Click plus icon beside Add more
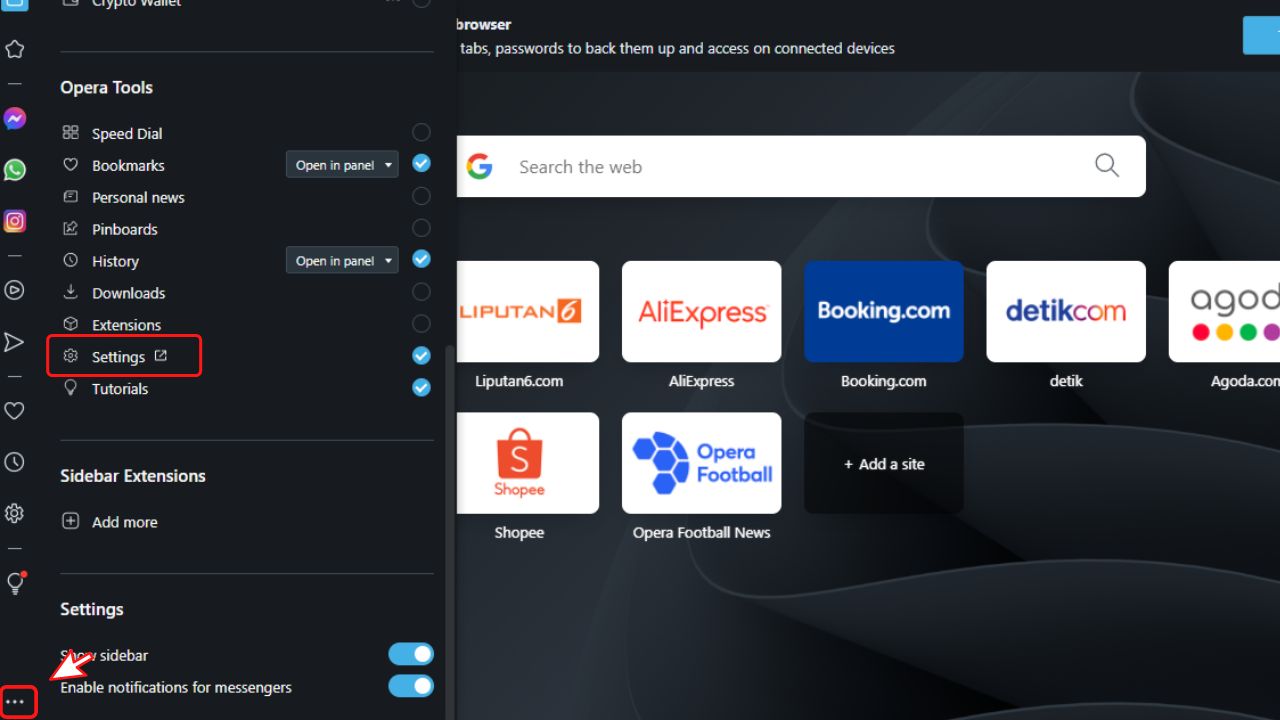This screenshot has width=1280, height=720. tap(70, 521)
